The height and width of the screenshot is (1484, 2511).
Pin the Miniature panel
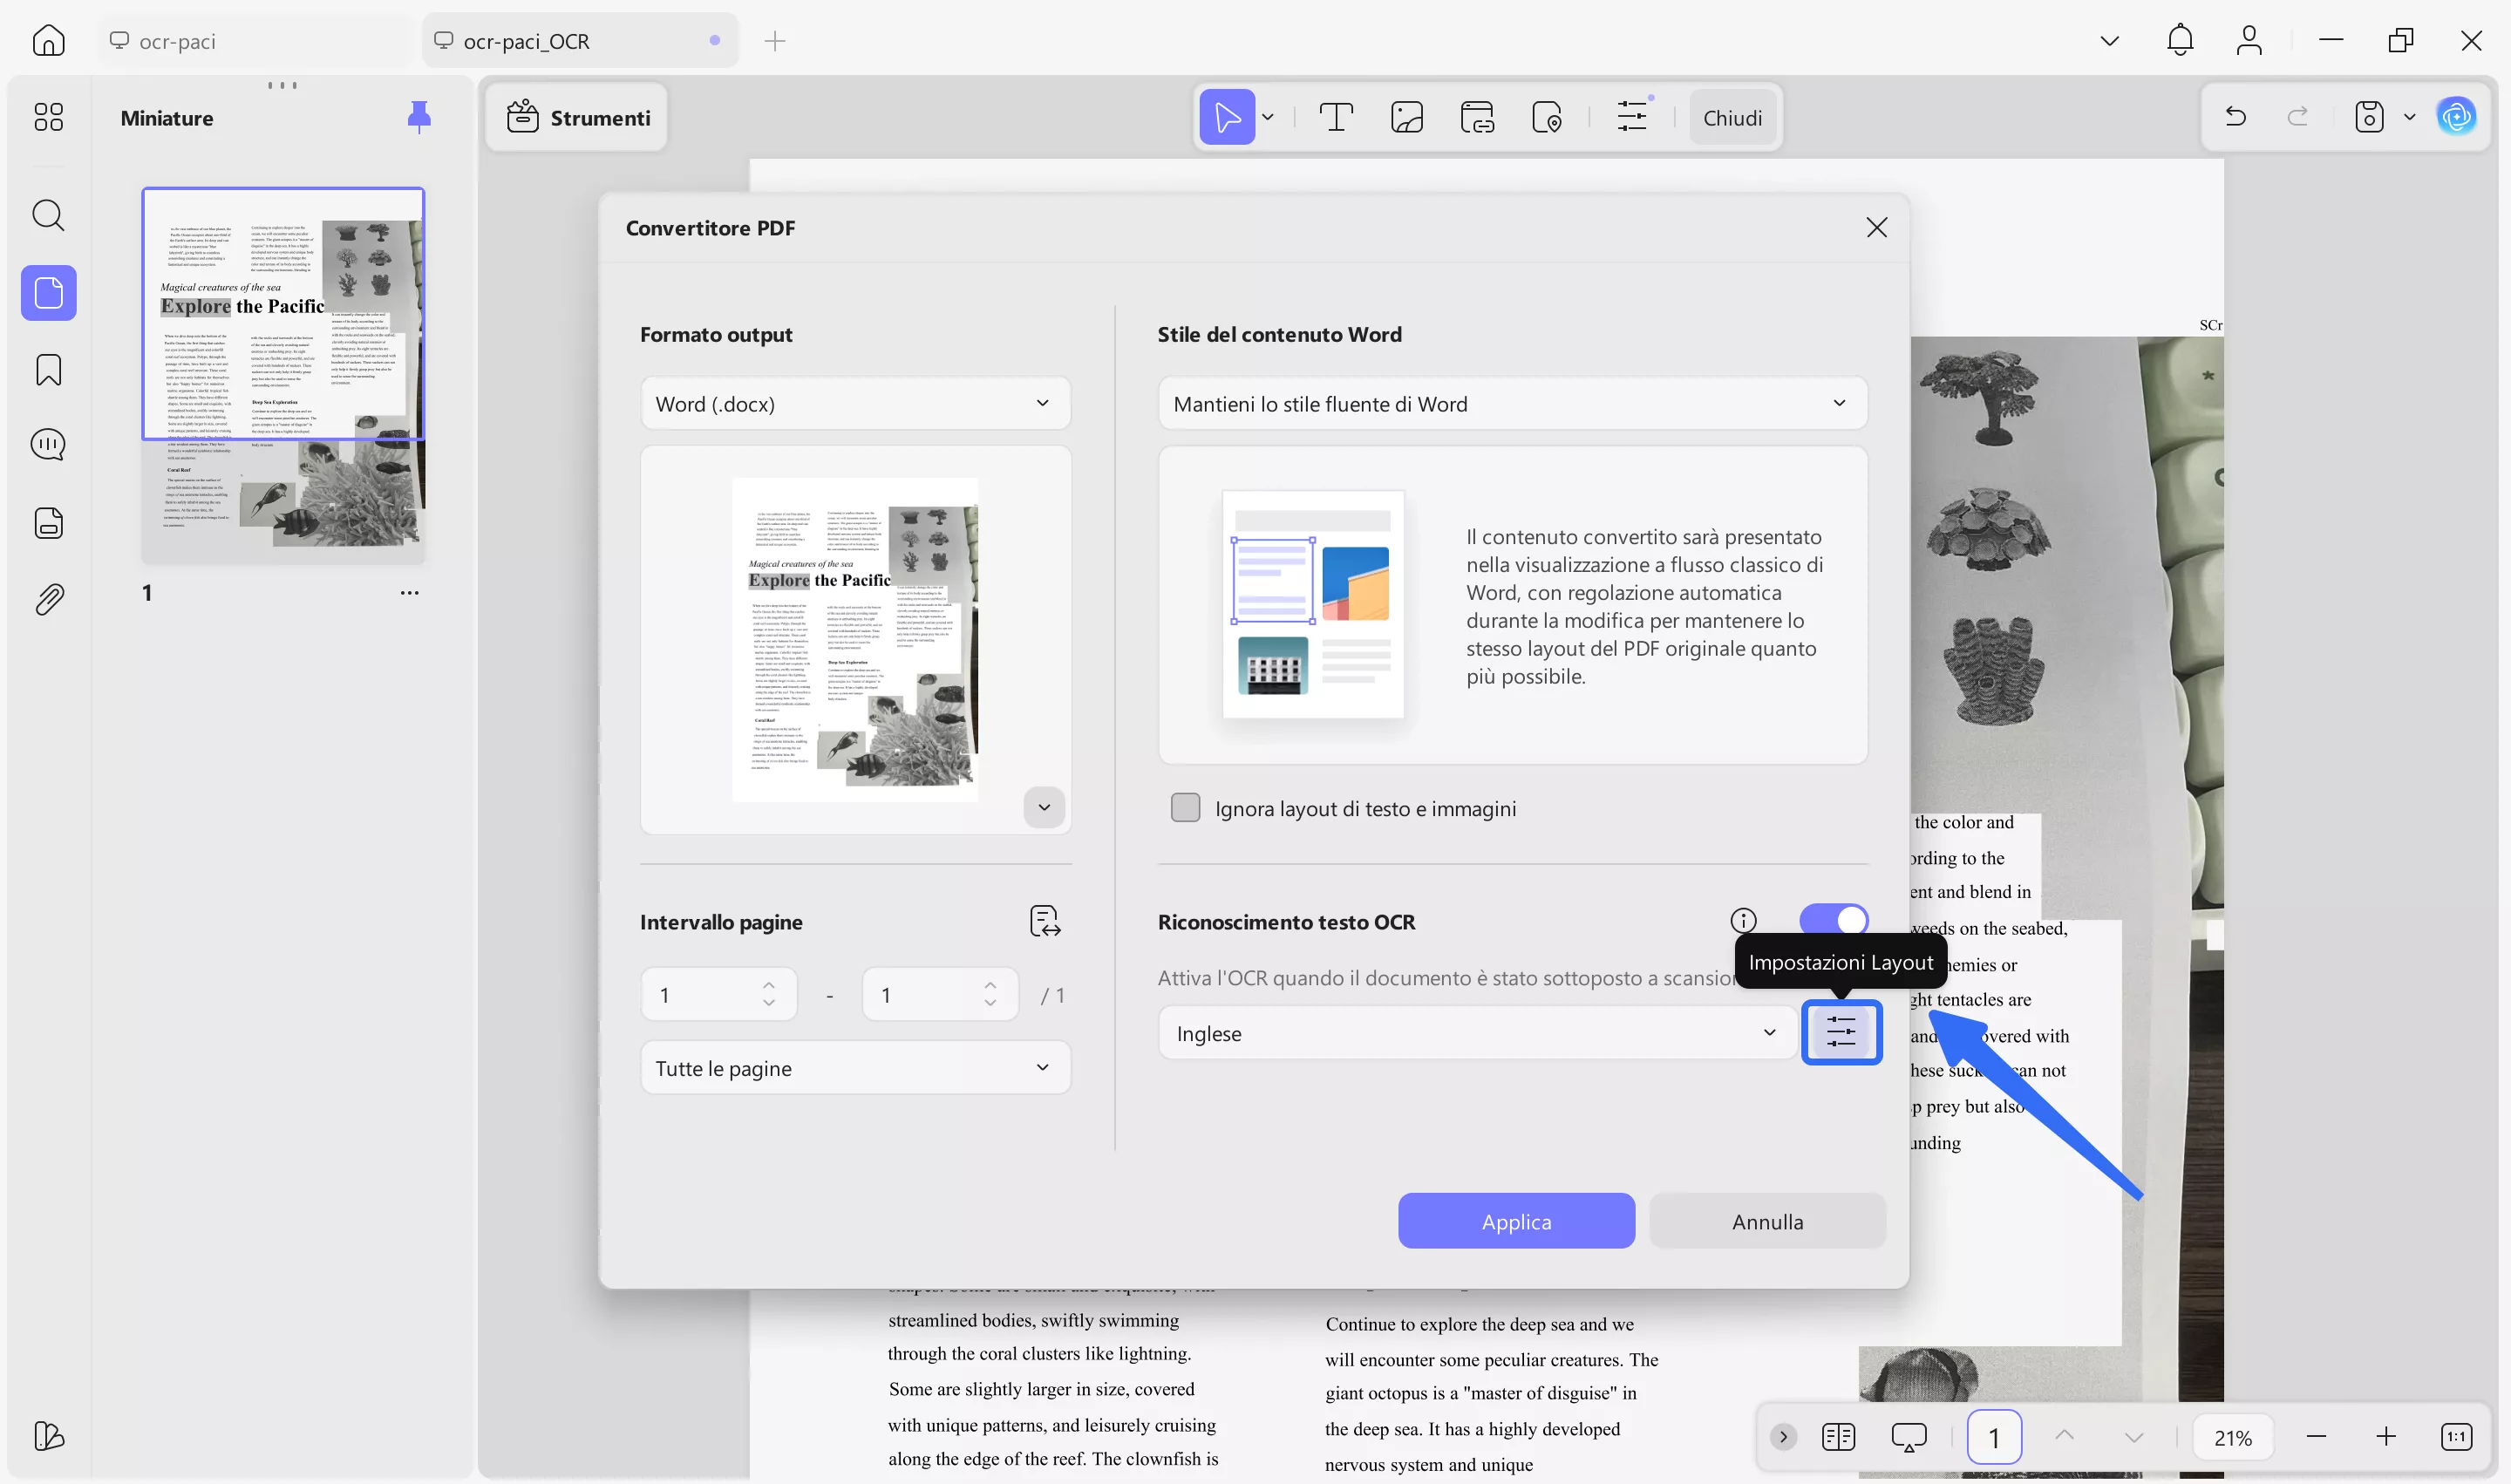(419, 117)
